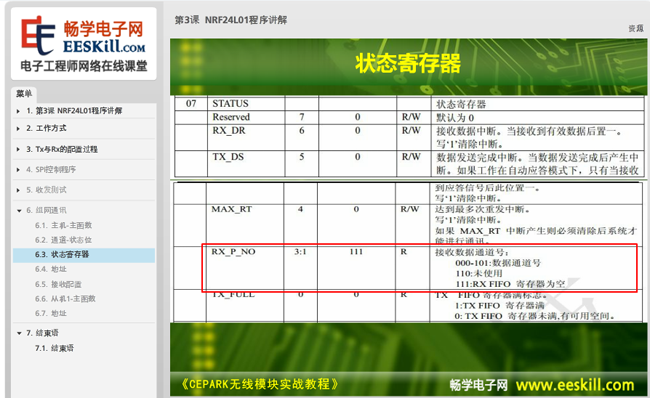Screen dimensions: 650x398
Task: Expand the 2. 工作方式 arrow
Action: pos(18,129)
